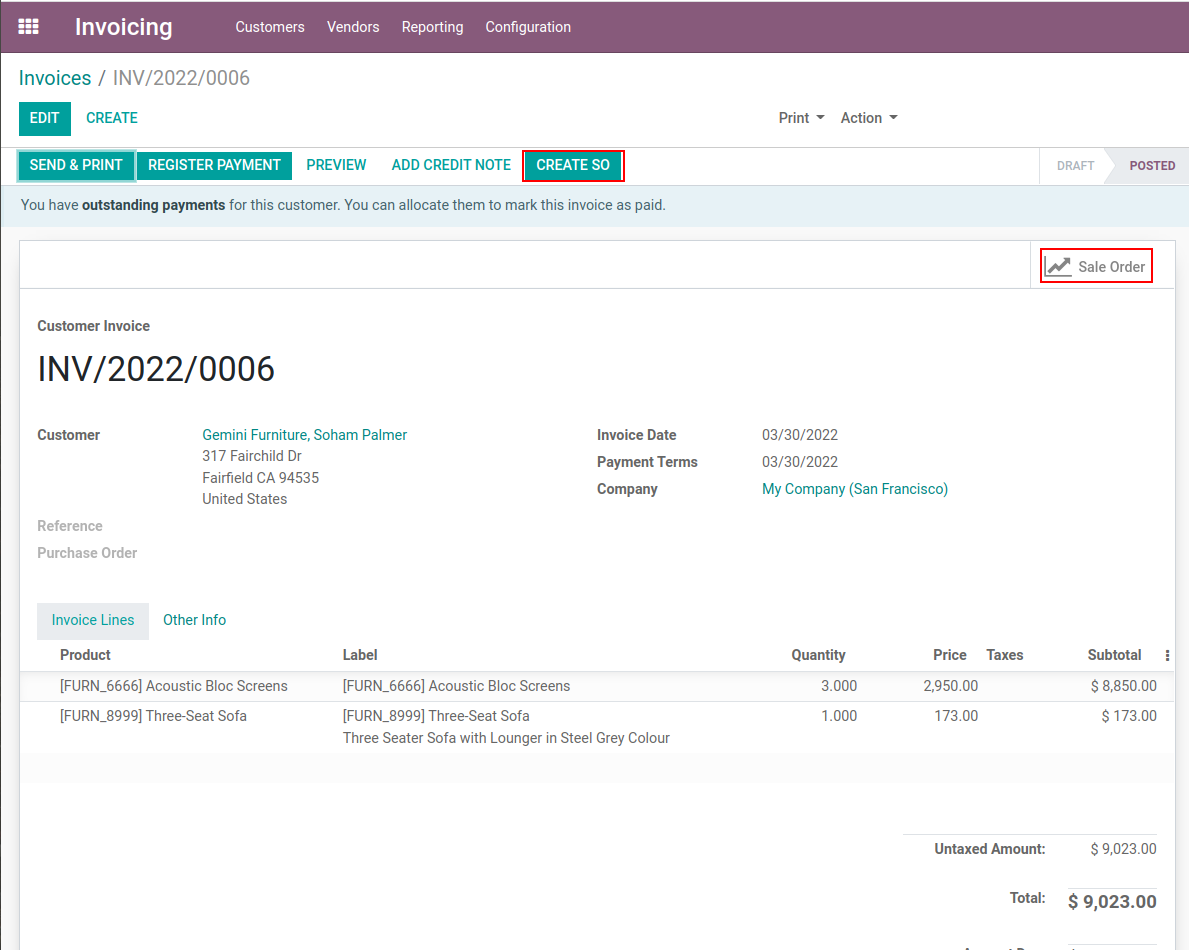Click Add Credit Note
1189x950 pixels.
click(x=451, y=165)
